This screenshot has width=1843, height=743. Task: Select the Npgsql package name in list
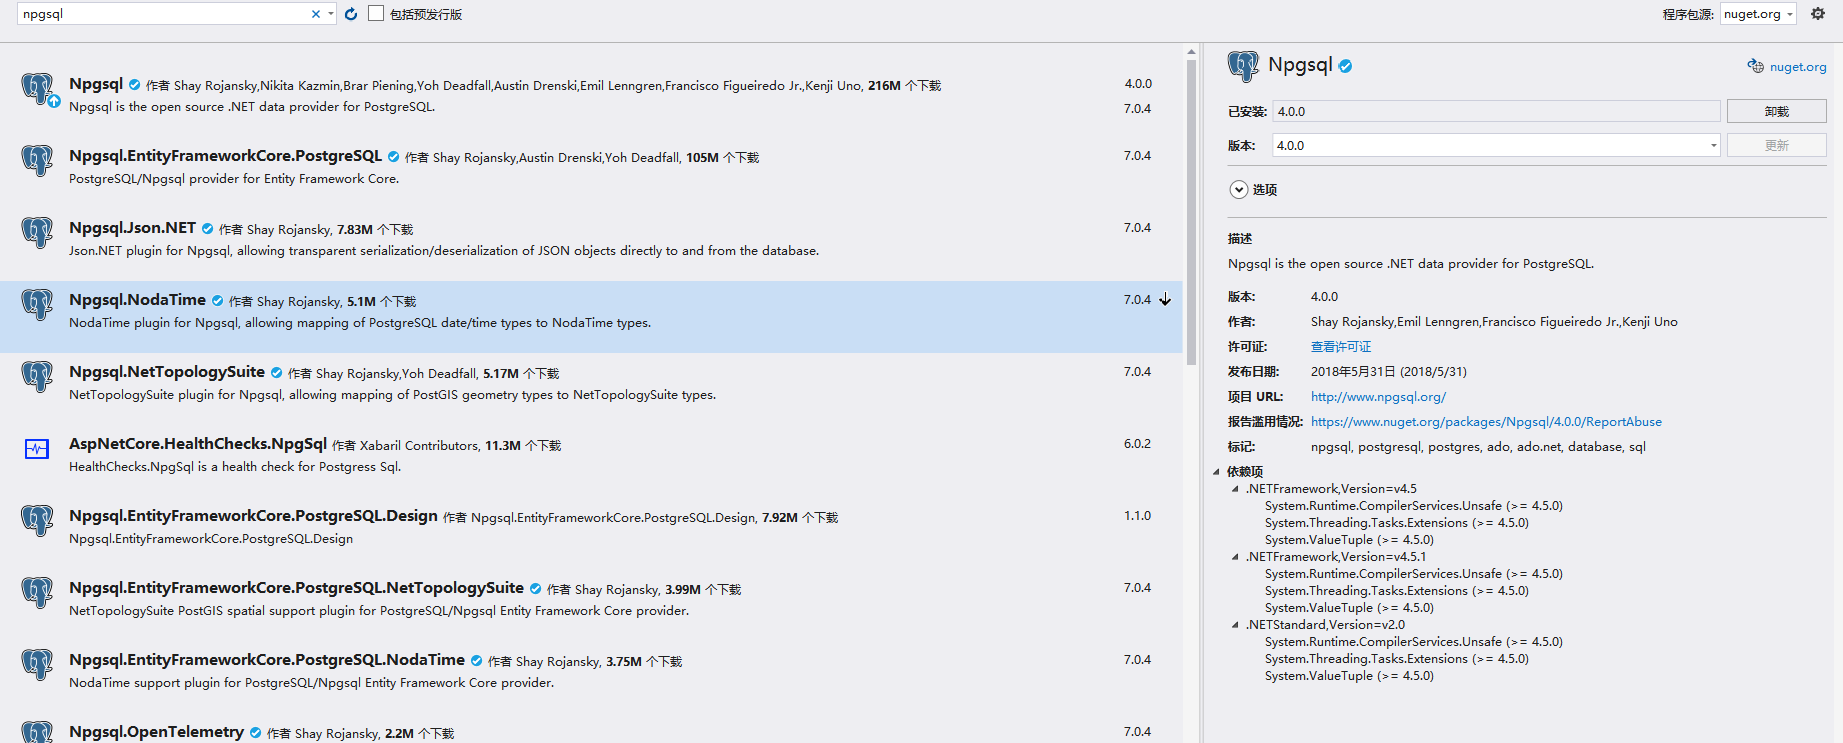tap(96, 84)
